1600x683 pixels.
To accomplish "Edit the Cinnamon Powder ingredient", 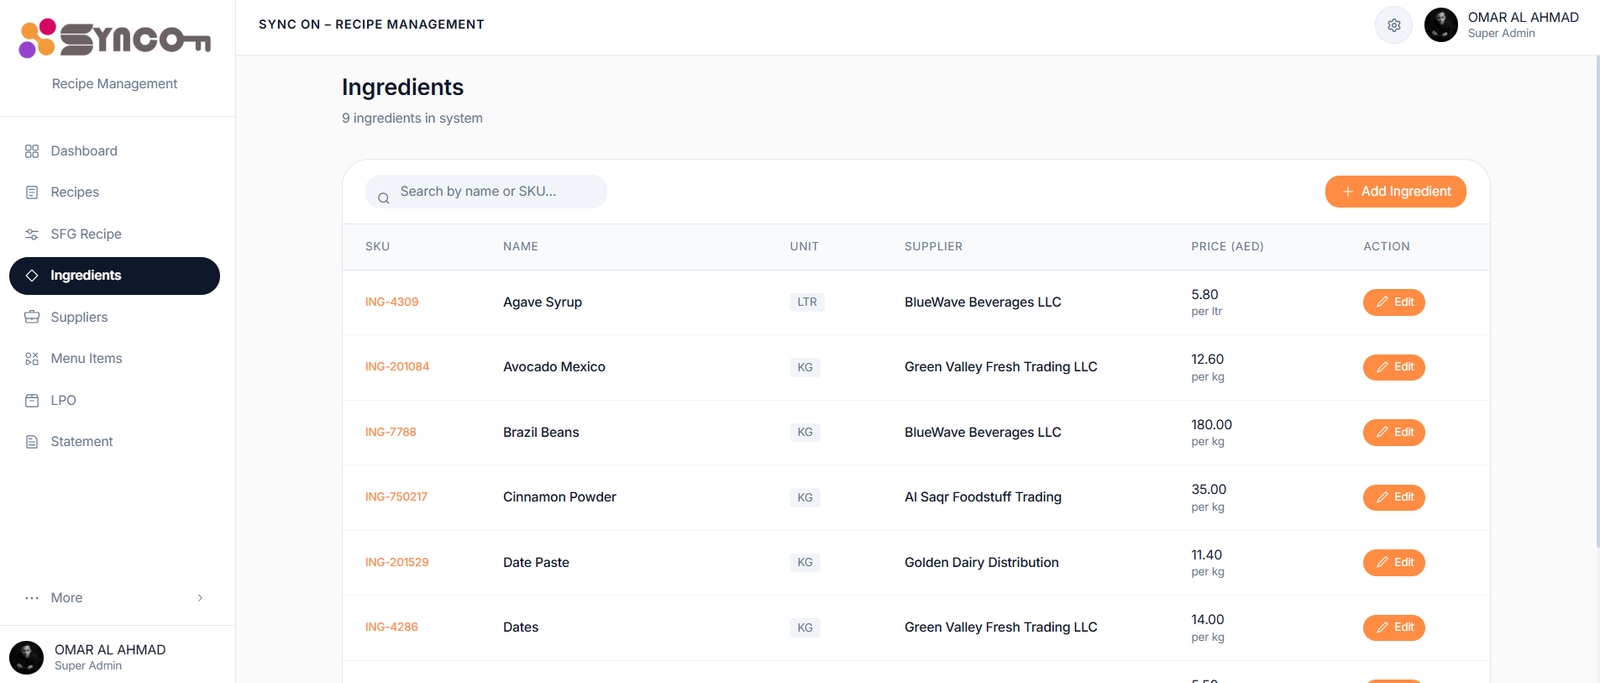I will 1394,497.
